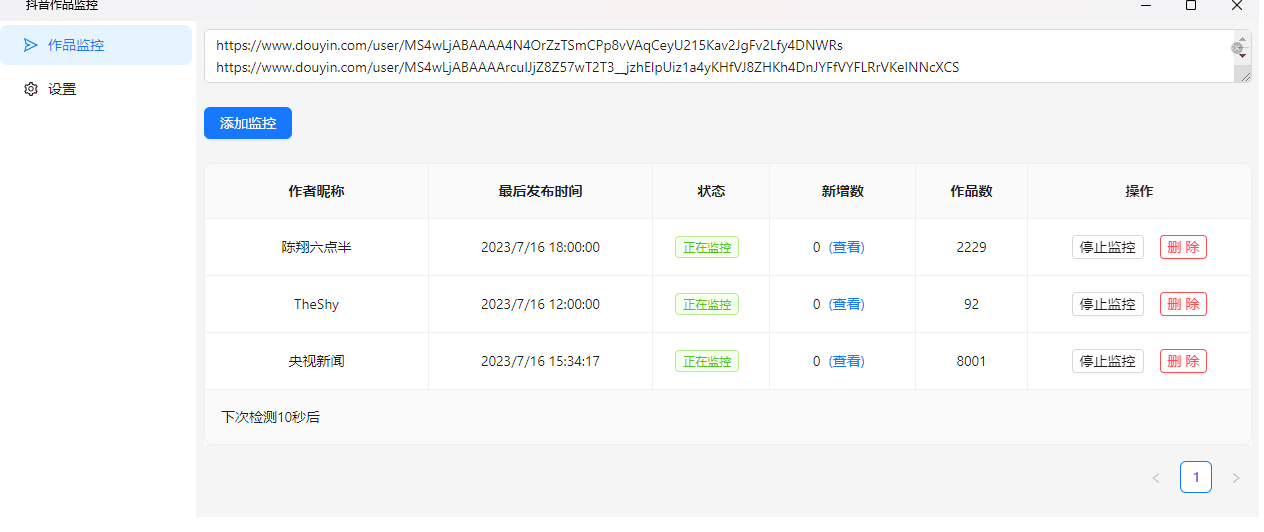
Task: Click the previous page arrow
Action: click(x=1156, y=478)
